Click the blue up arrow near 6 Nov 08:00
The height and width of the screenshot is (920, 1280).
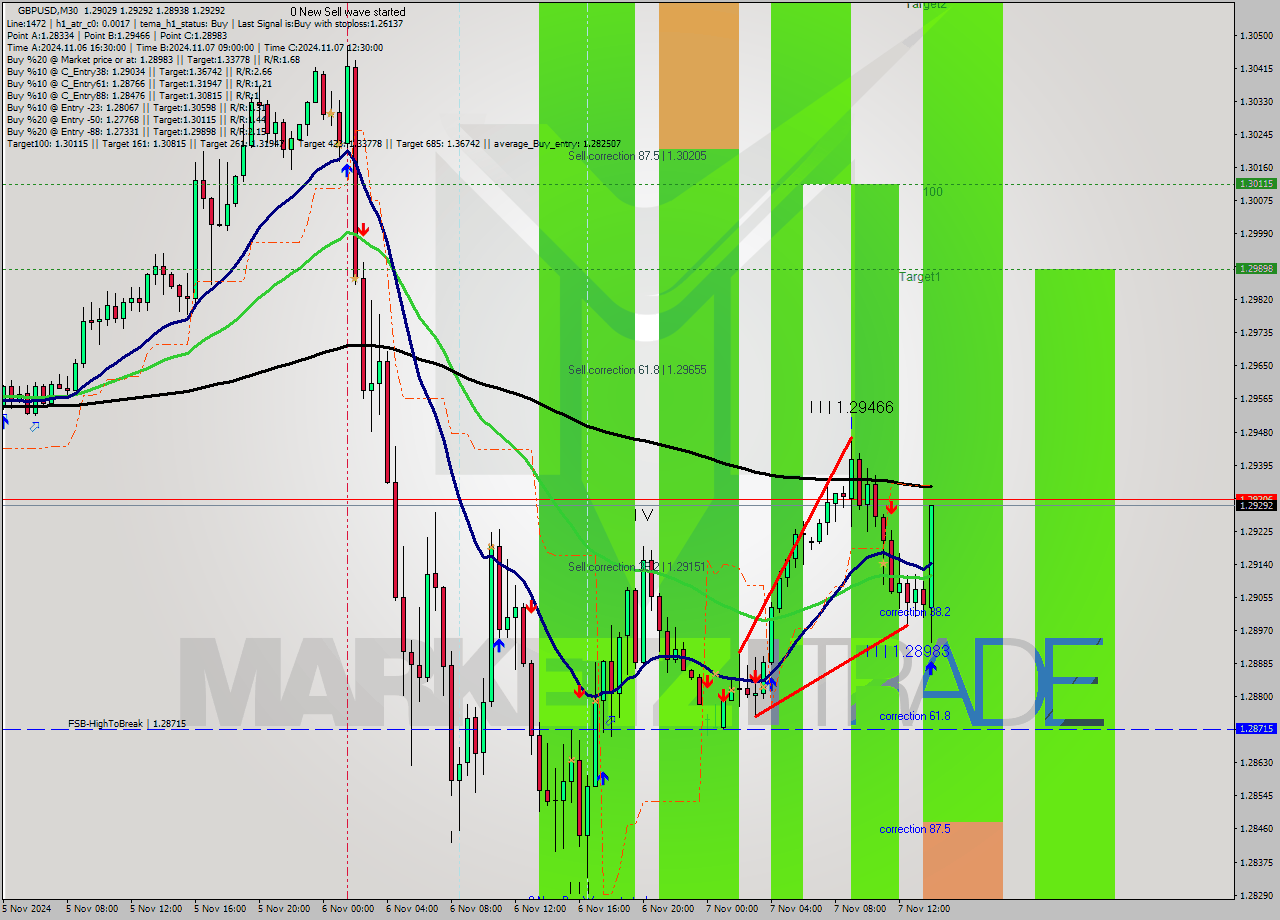tap(498, 646)
